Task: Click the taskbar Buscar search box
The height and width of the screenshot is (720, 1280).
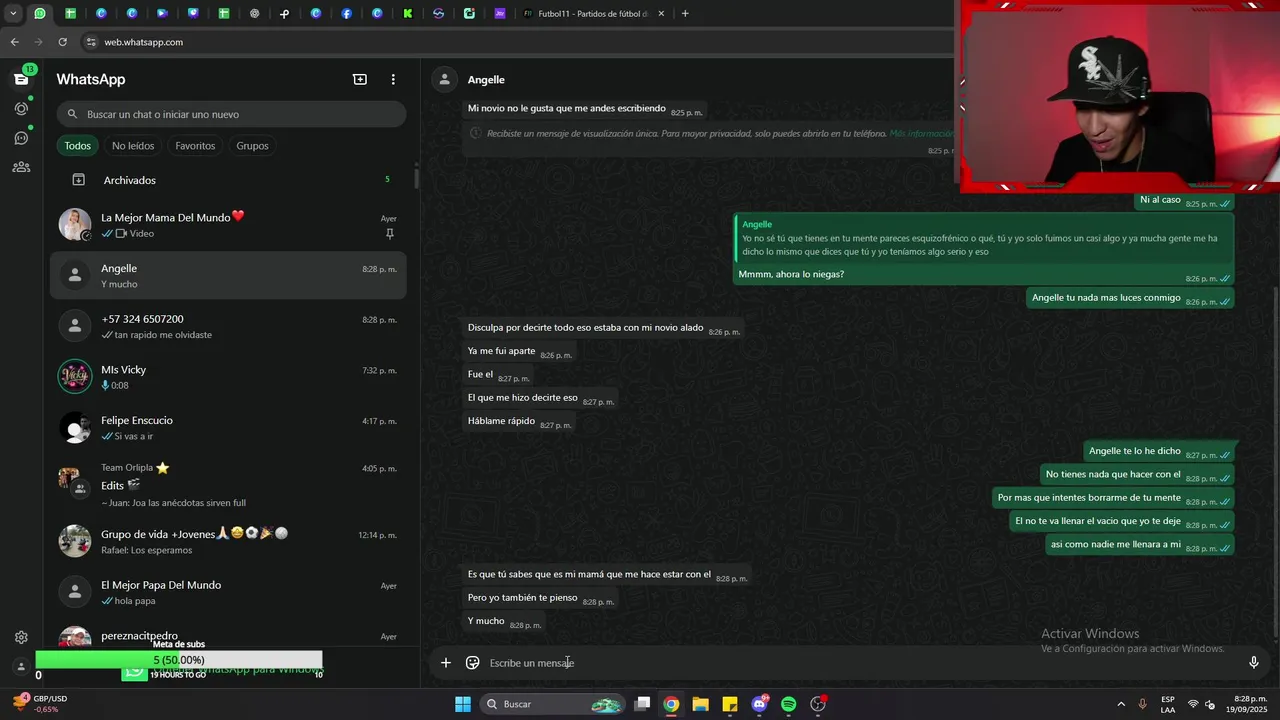Action: pyautogui.click(x=551, y=704)
